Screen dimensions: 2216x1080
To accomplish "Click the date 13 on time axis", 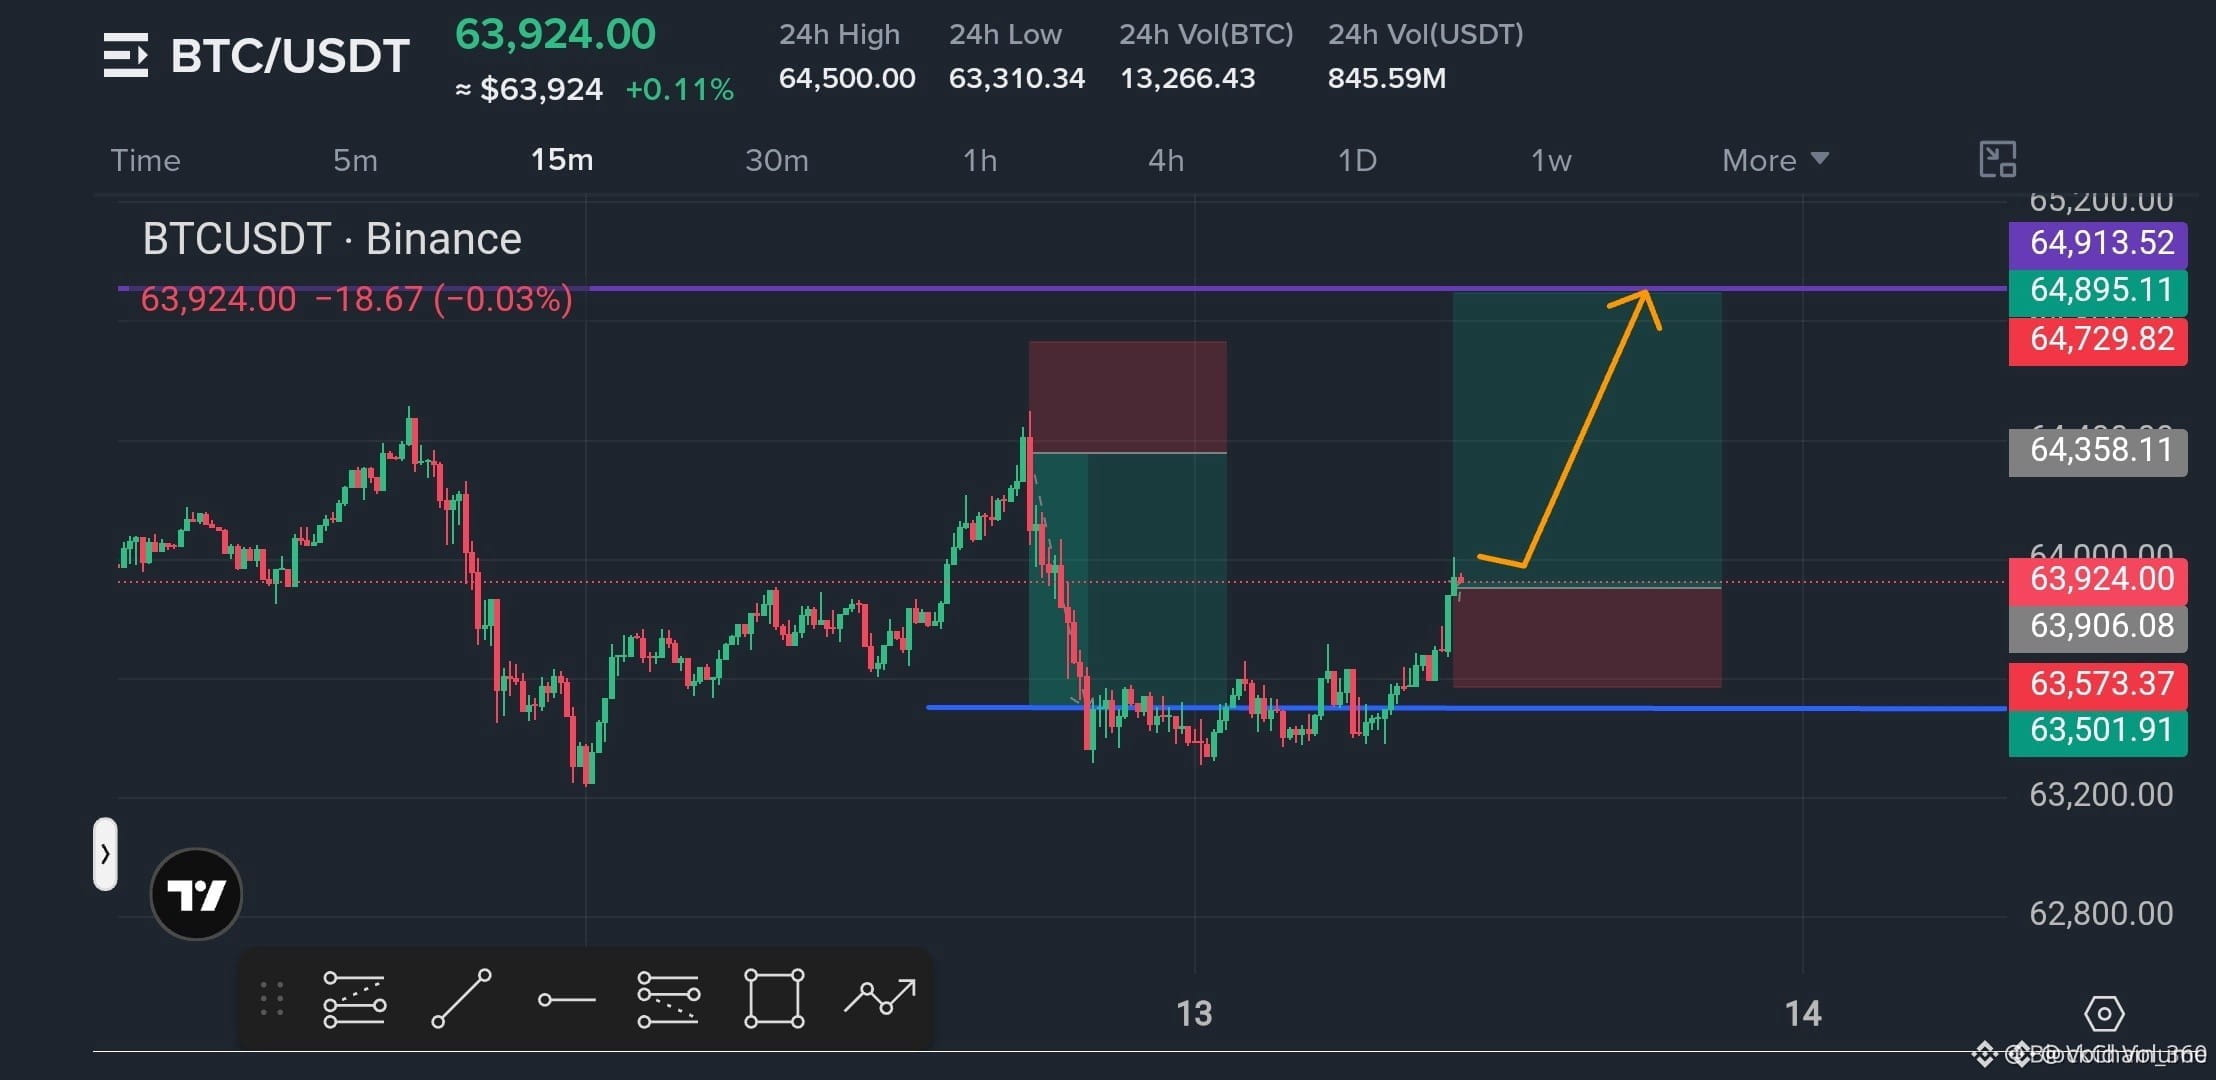I will 1194,1014.
